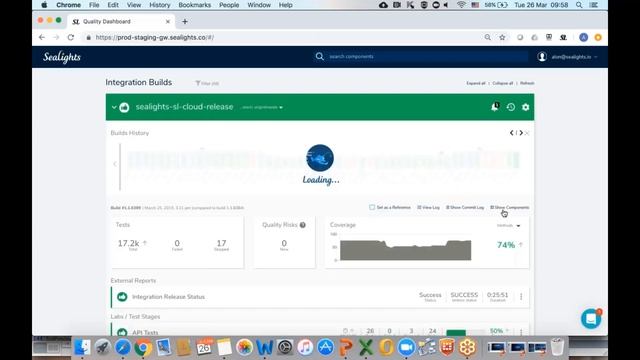Open Chrome's History menu
The width and height of the screenshot is (640, 360).
click(x=160, y=5)
